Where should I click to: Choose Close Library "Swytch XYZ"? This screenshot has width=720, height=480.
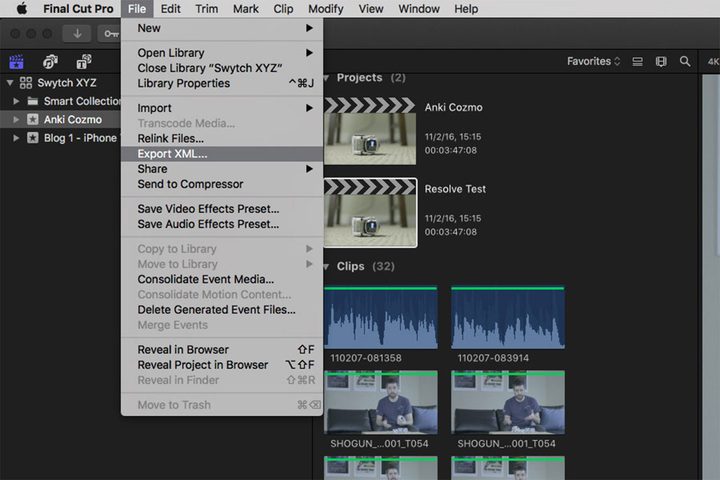coord(222,68)
